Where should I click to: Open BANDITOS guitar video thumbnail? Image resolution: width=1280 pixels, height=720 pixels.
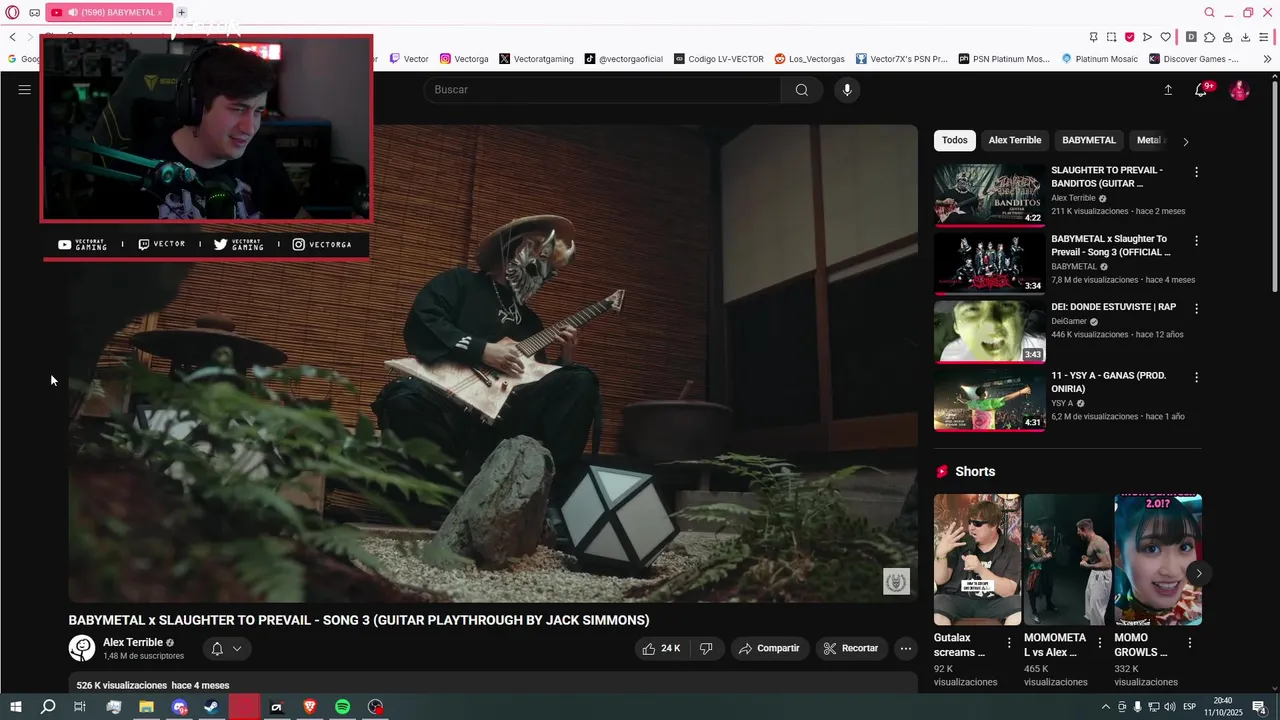point(989,195)
